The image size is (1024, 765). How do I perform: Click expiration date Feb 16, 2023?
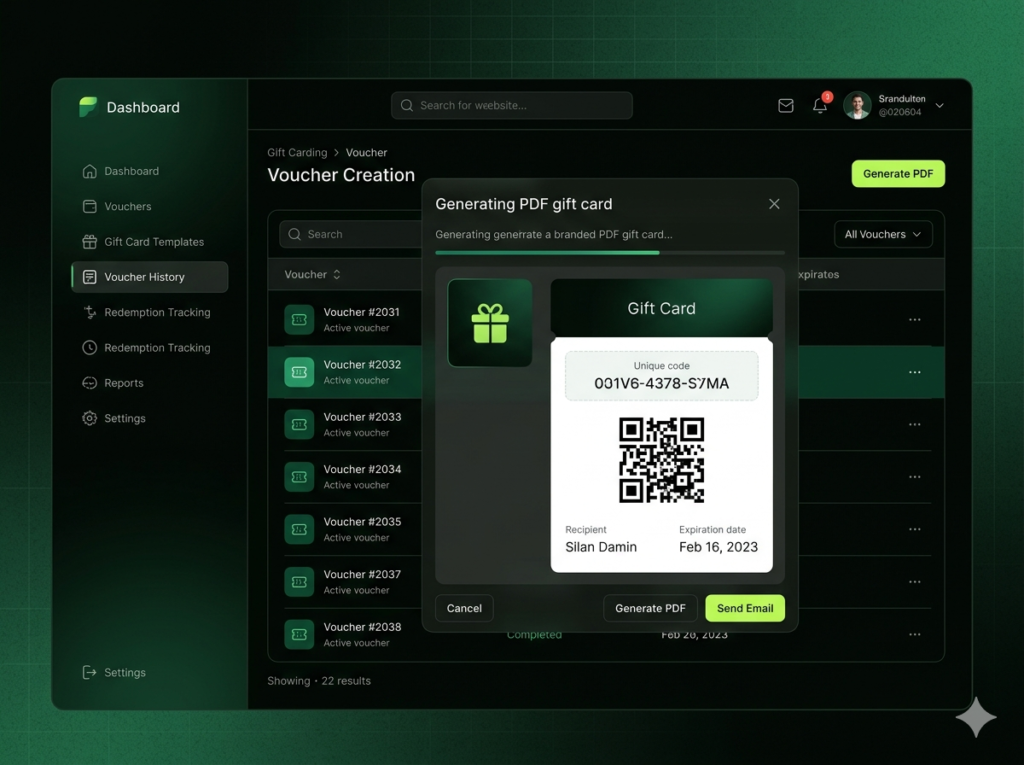point(718,547)
